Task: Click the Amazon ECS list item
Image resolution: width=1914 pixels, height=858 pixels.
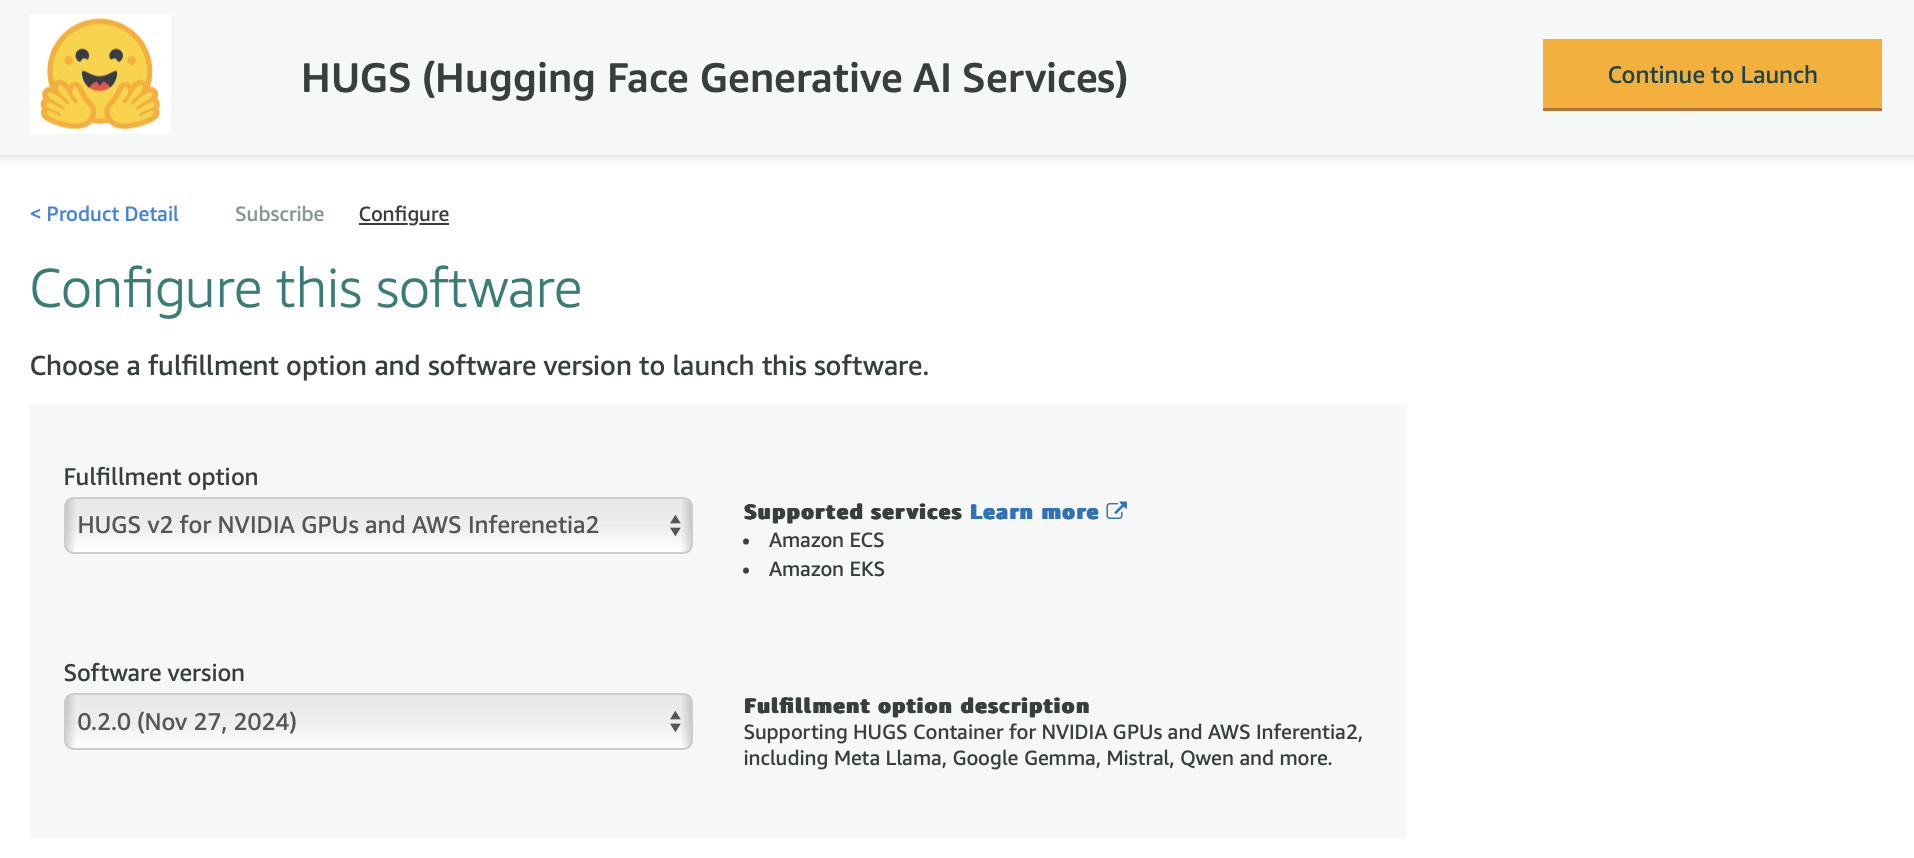Action: (826, 540)
